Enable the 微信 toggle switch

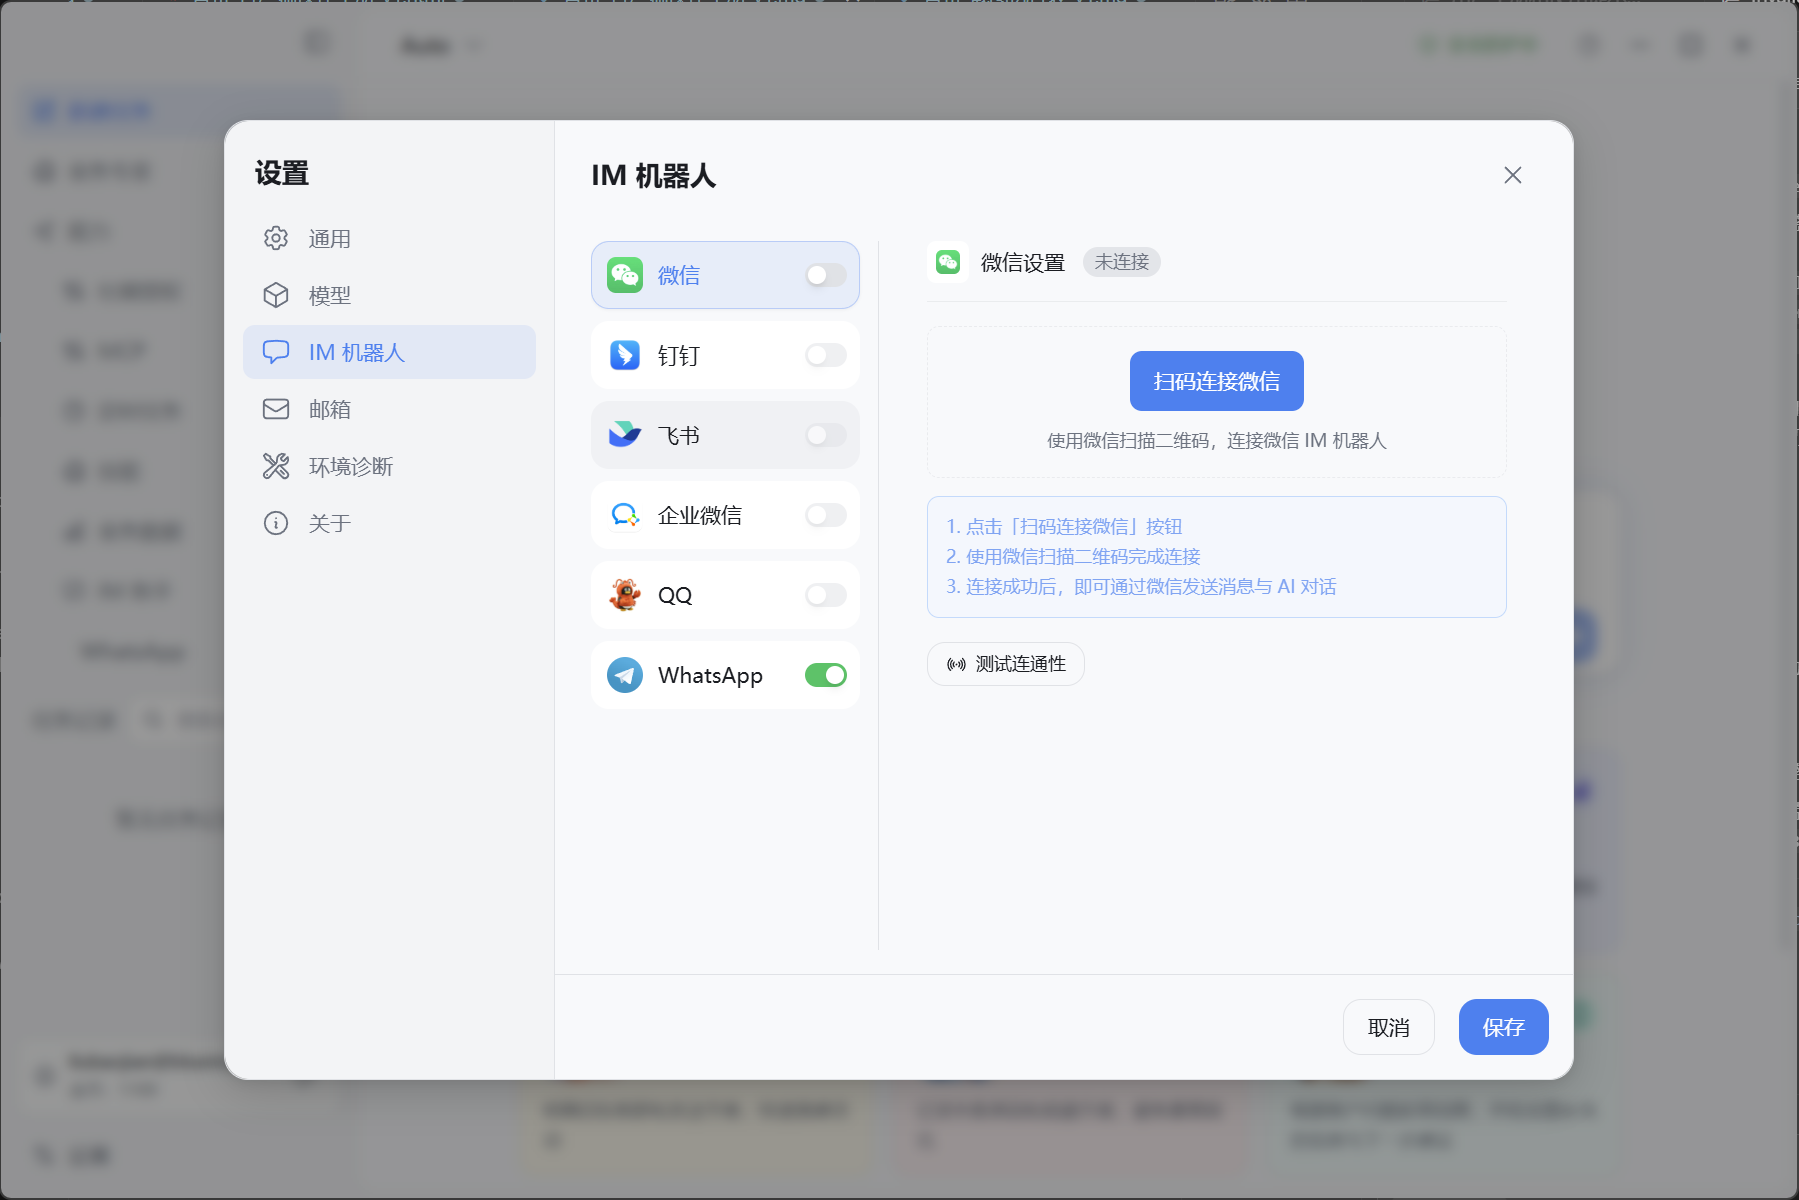click(826, 275)
